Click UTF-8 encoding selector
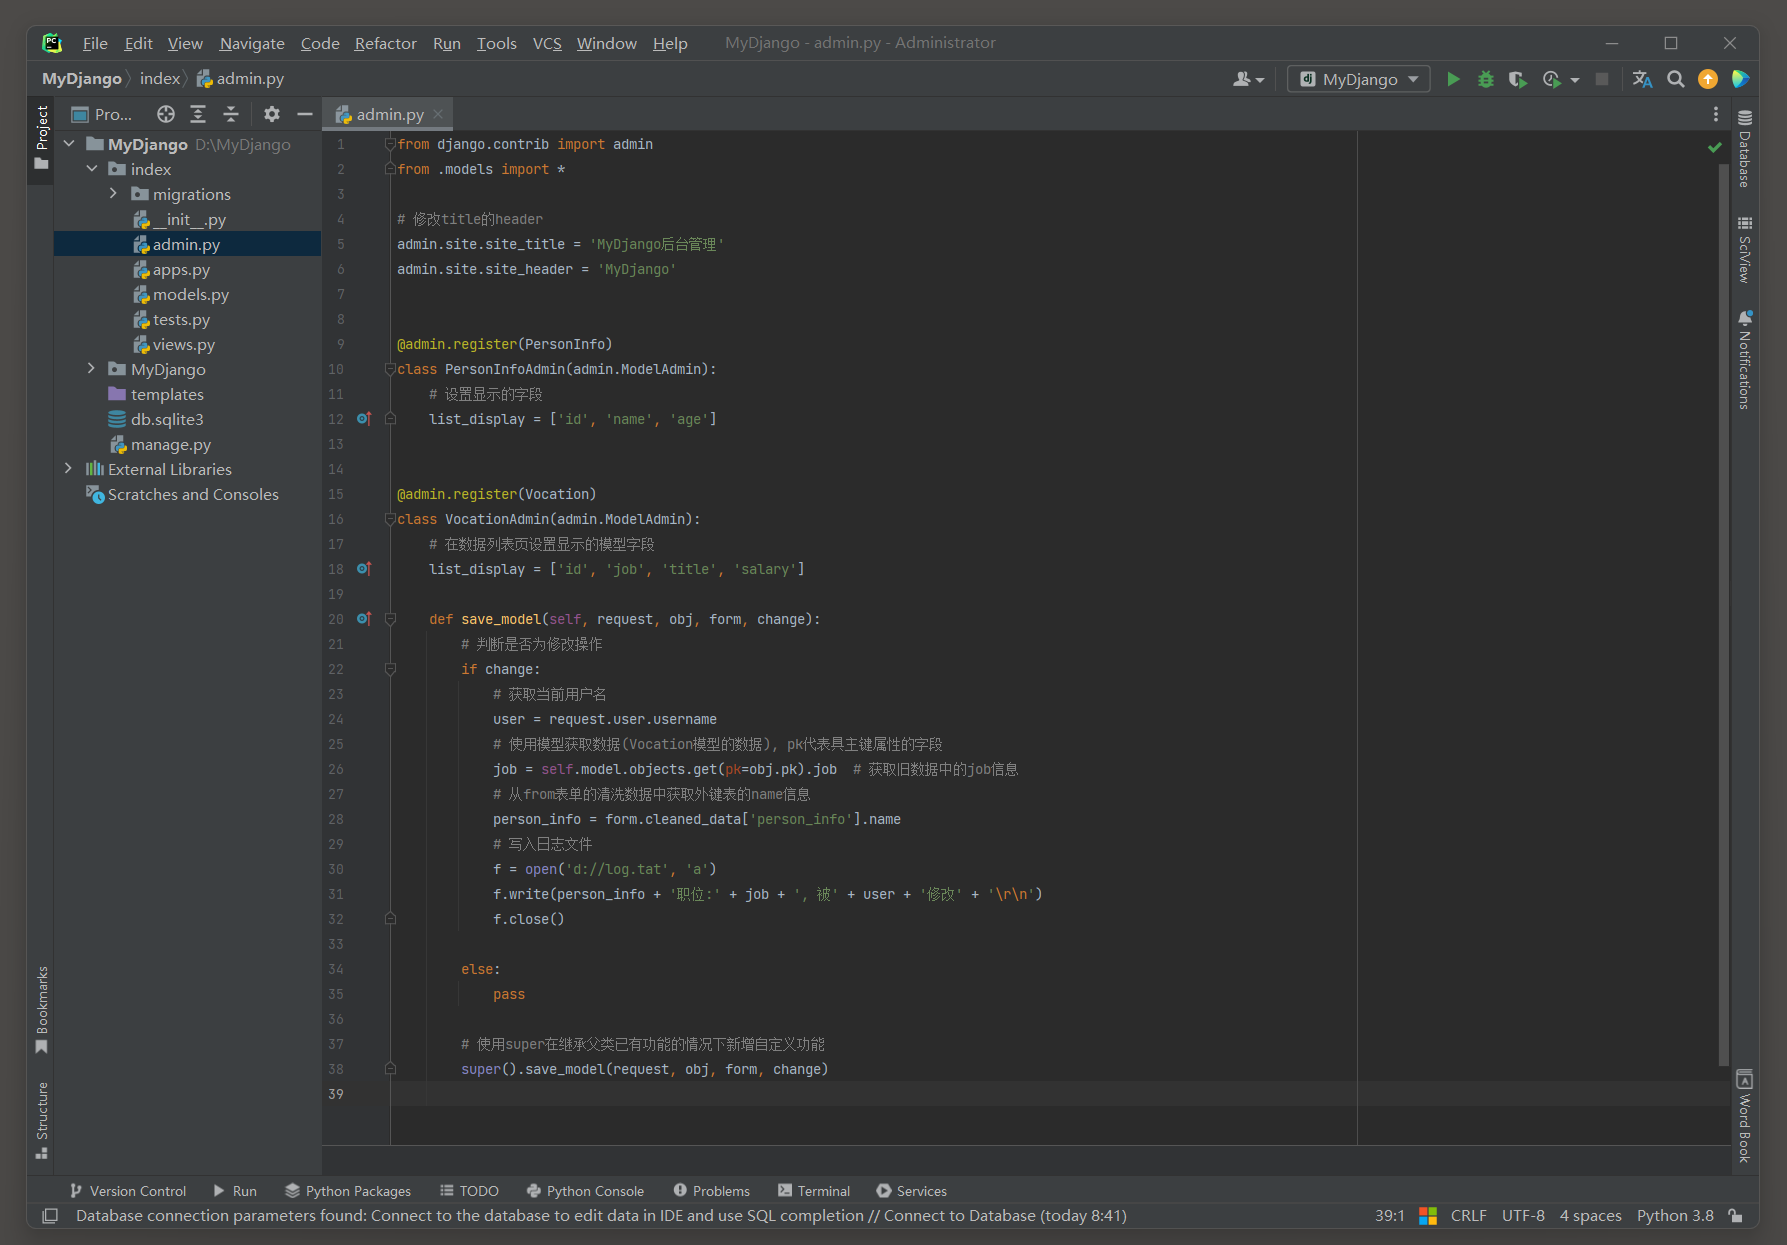Viewport: 1787px width, 1245px height. click(x=1522, y=1216)
